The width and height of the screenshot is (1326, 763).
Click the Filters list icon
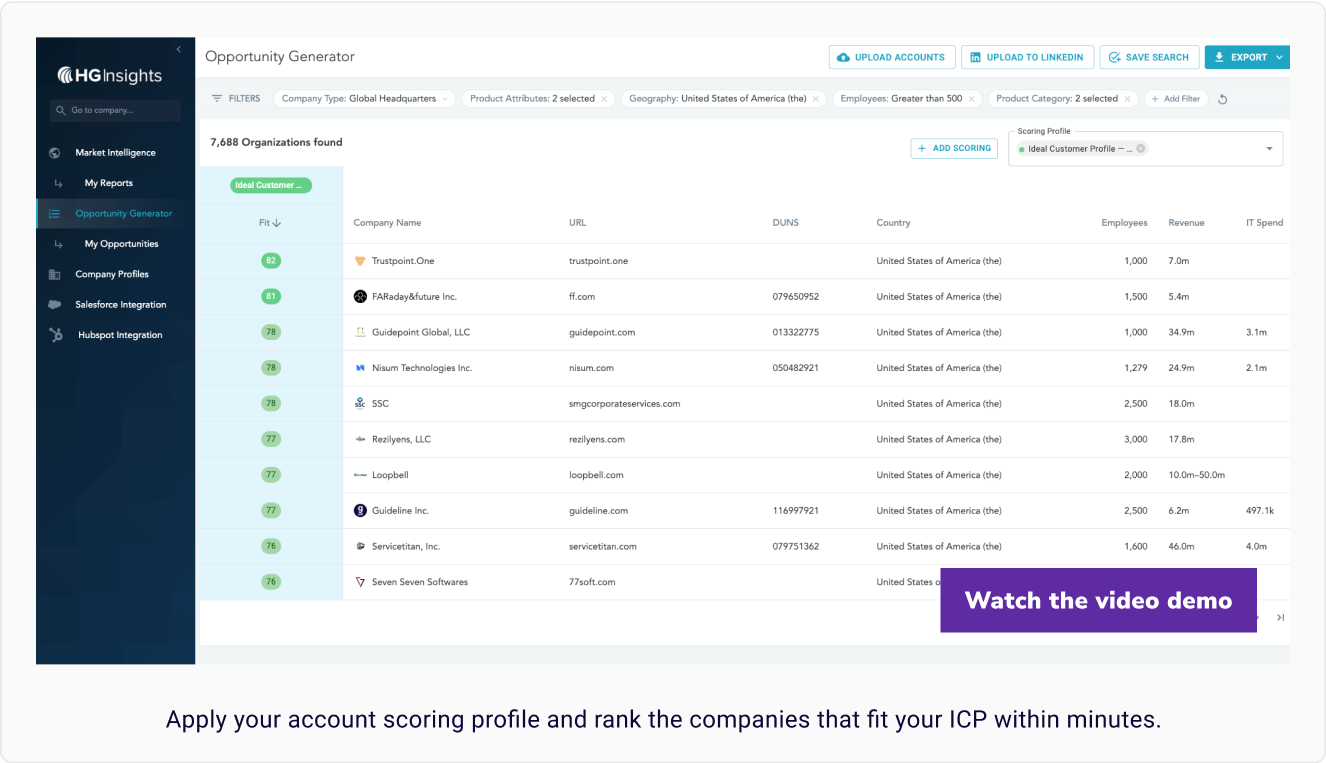(x=217, y=99)
